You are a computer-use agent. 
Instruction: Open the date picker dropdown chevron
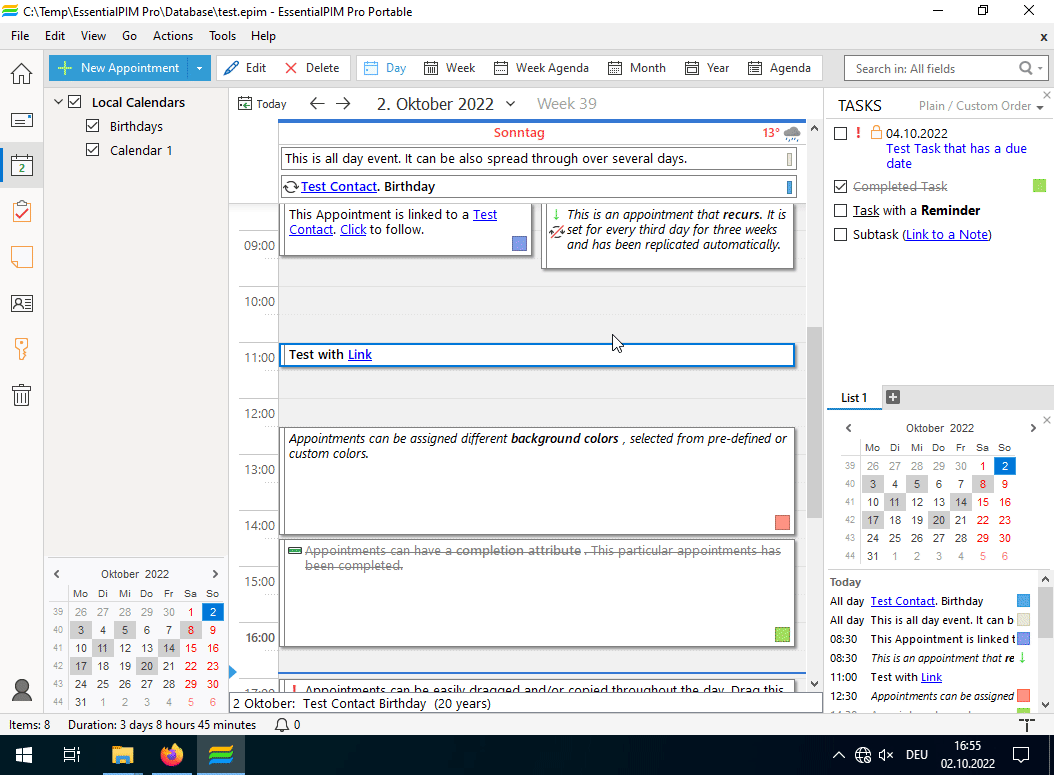coord(510,104)
